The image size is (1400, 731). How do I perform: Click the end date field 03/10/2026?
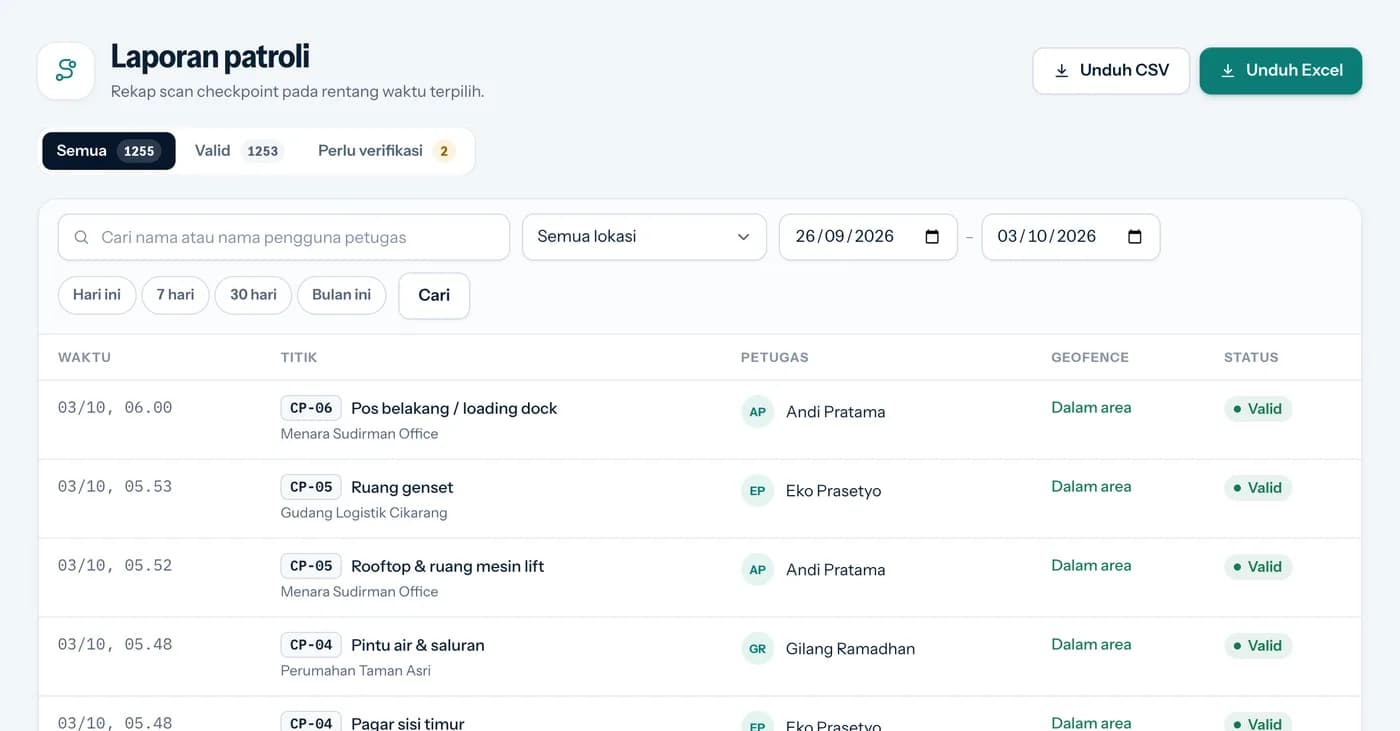[x=1071, y=237]
